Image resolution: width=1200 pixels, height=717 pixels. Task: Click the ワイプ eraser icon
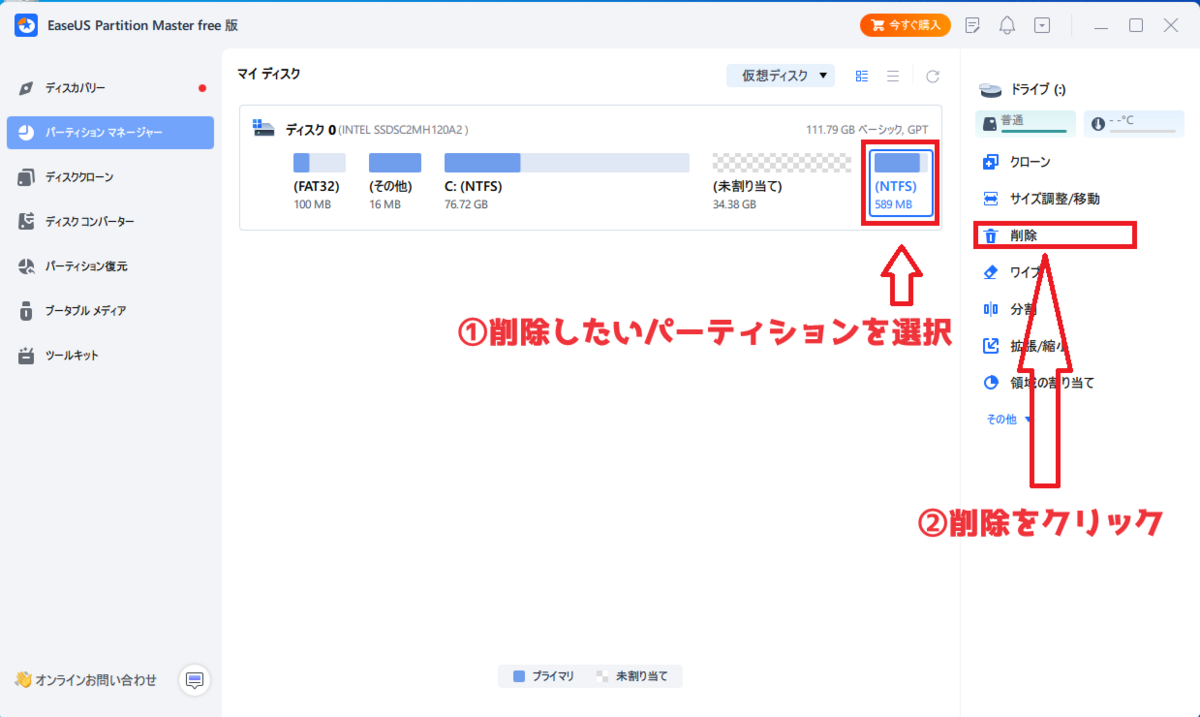click(x=991, y=272)
